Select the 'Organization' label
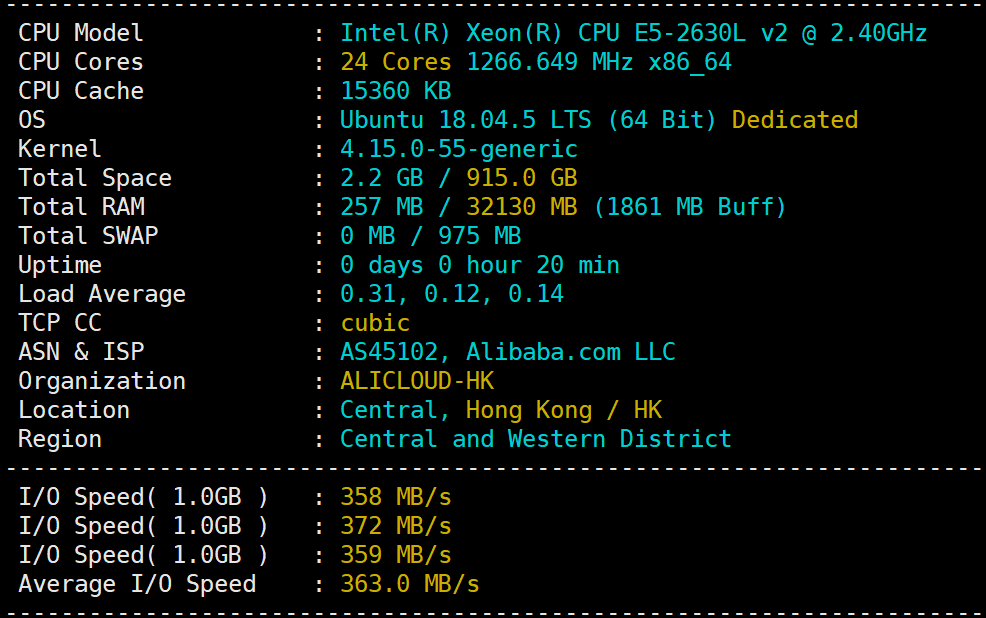The height and width of the screenshot is (618, 986). (102, 381)
